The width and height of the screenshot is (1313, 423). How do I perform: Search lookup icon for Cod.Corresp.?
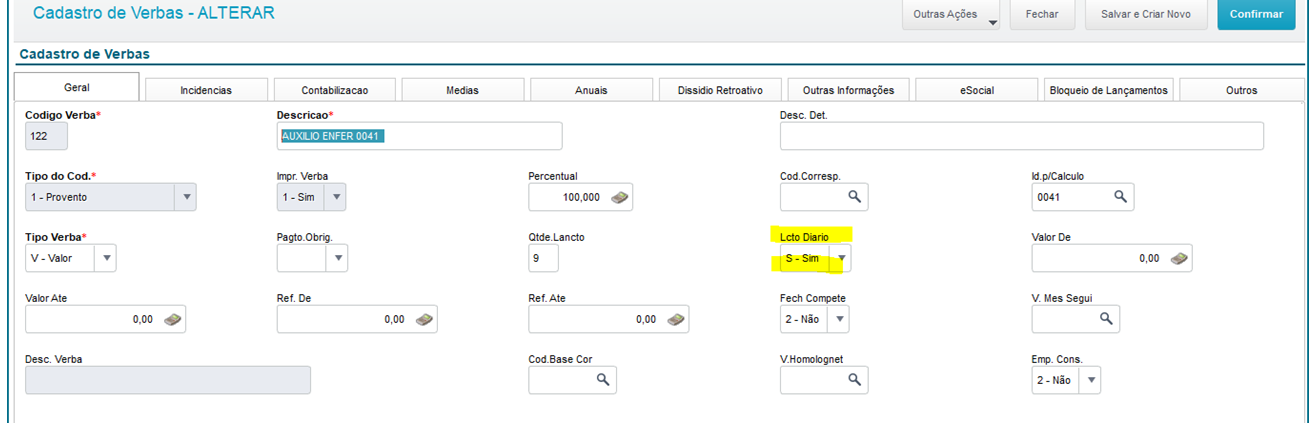click(x=855, y=197)
